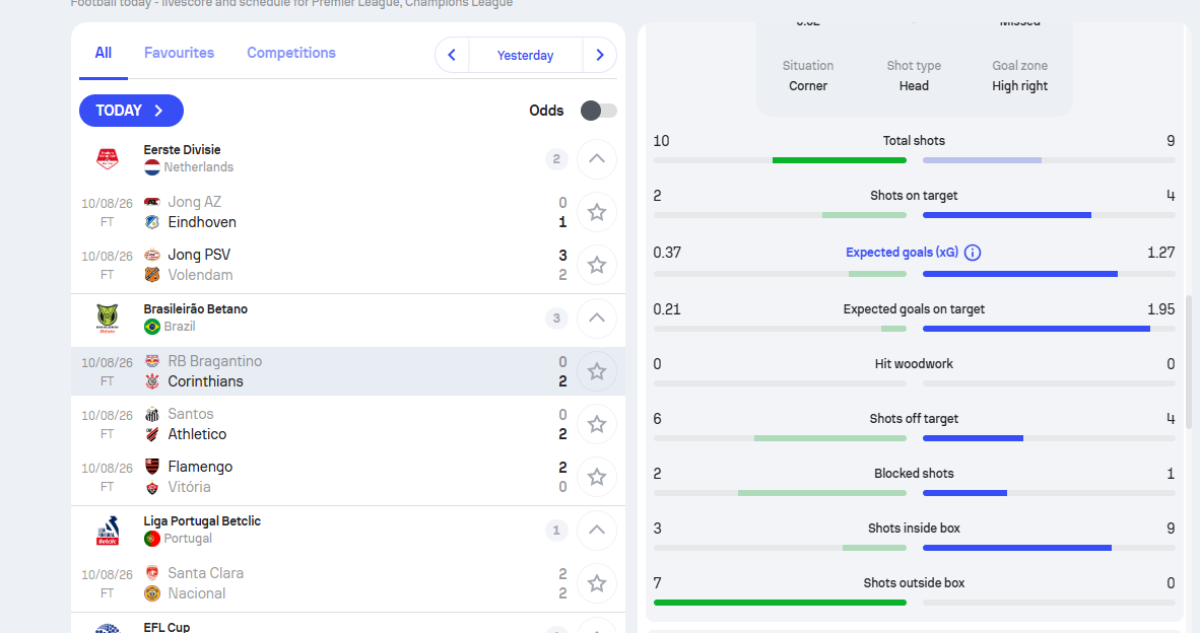Click the Corinthians team crest

coord(152,381)
